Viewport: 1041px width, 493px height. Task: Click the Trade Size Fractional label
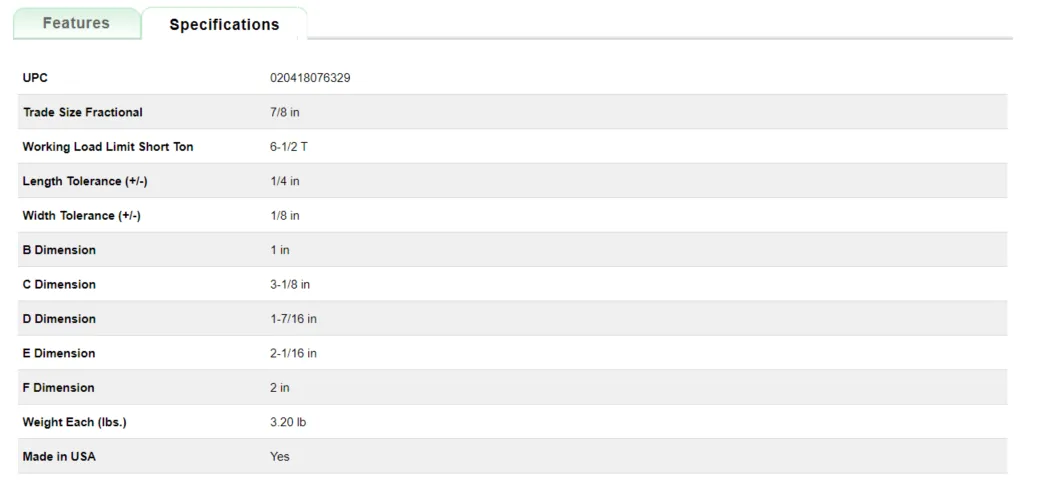(83, 112)
